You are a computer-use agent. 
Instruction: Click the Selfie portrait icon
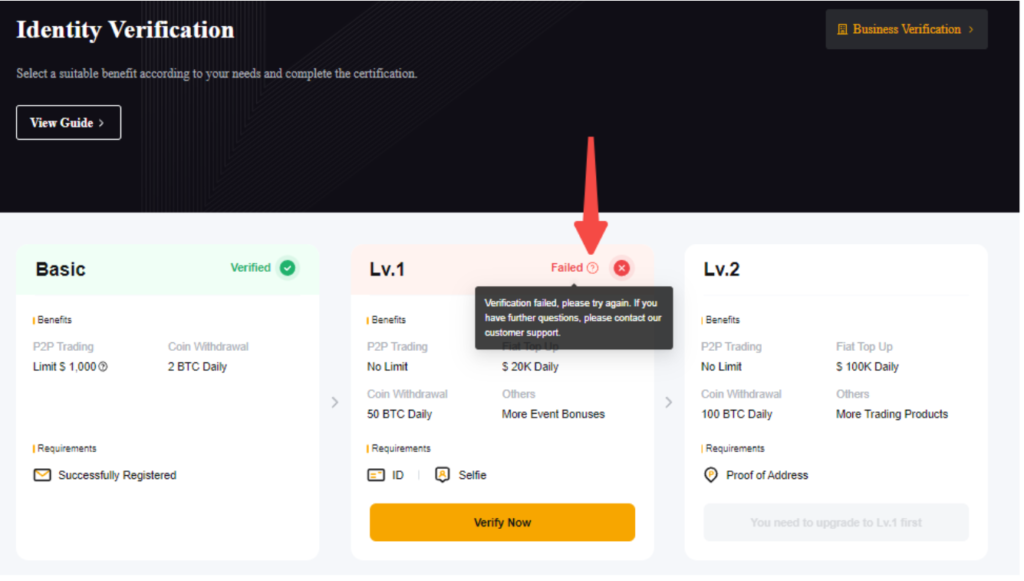pos(442,475)
